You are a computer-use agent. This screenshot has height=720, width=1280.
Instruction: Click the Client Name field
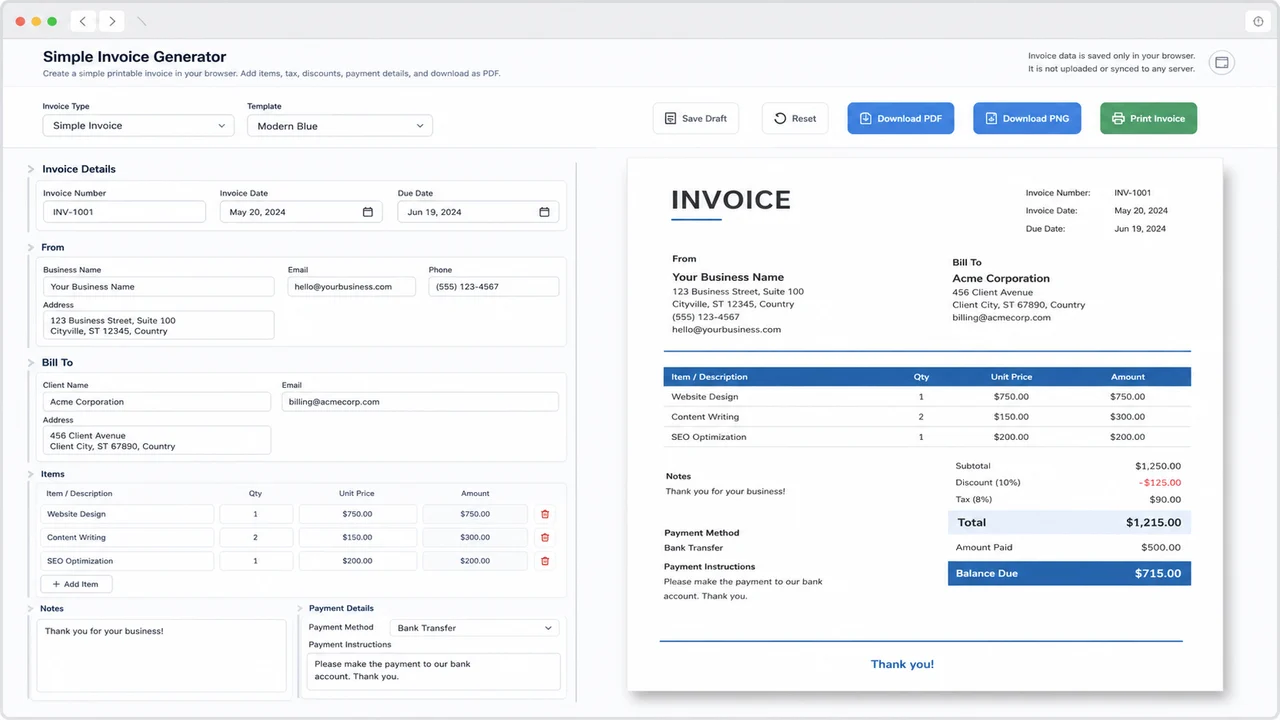tap(156, 402)
